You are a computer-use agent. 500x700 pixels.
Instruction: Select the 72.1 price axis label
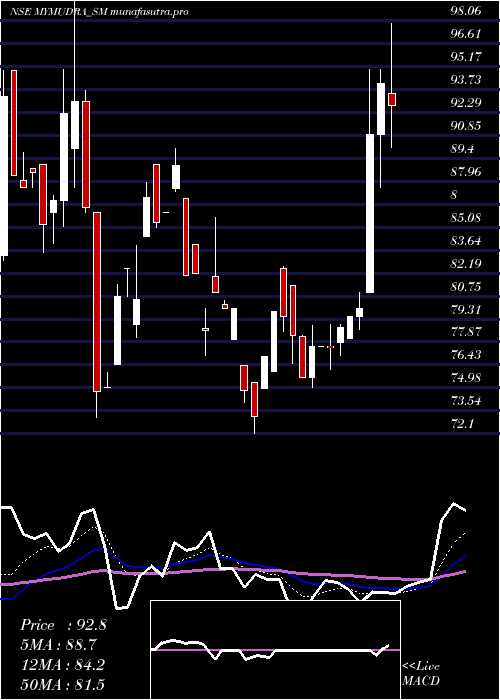click(462, 423)
